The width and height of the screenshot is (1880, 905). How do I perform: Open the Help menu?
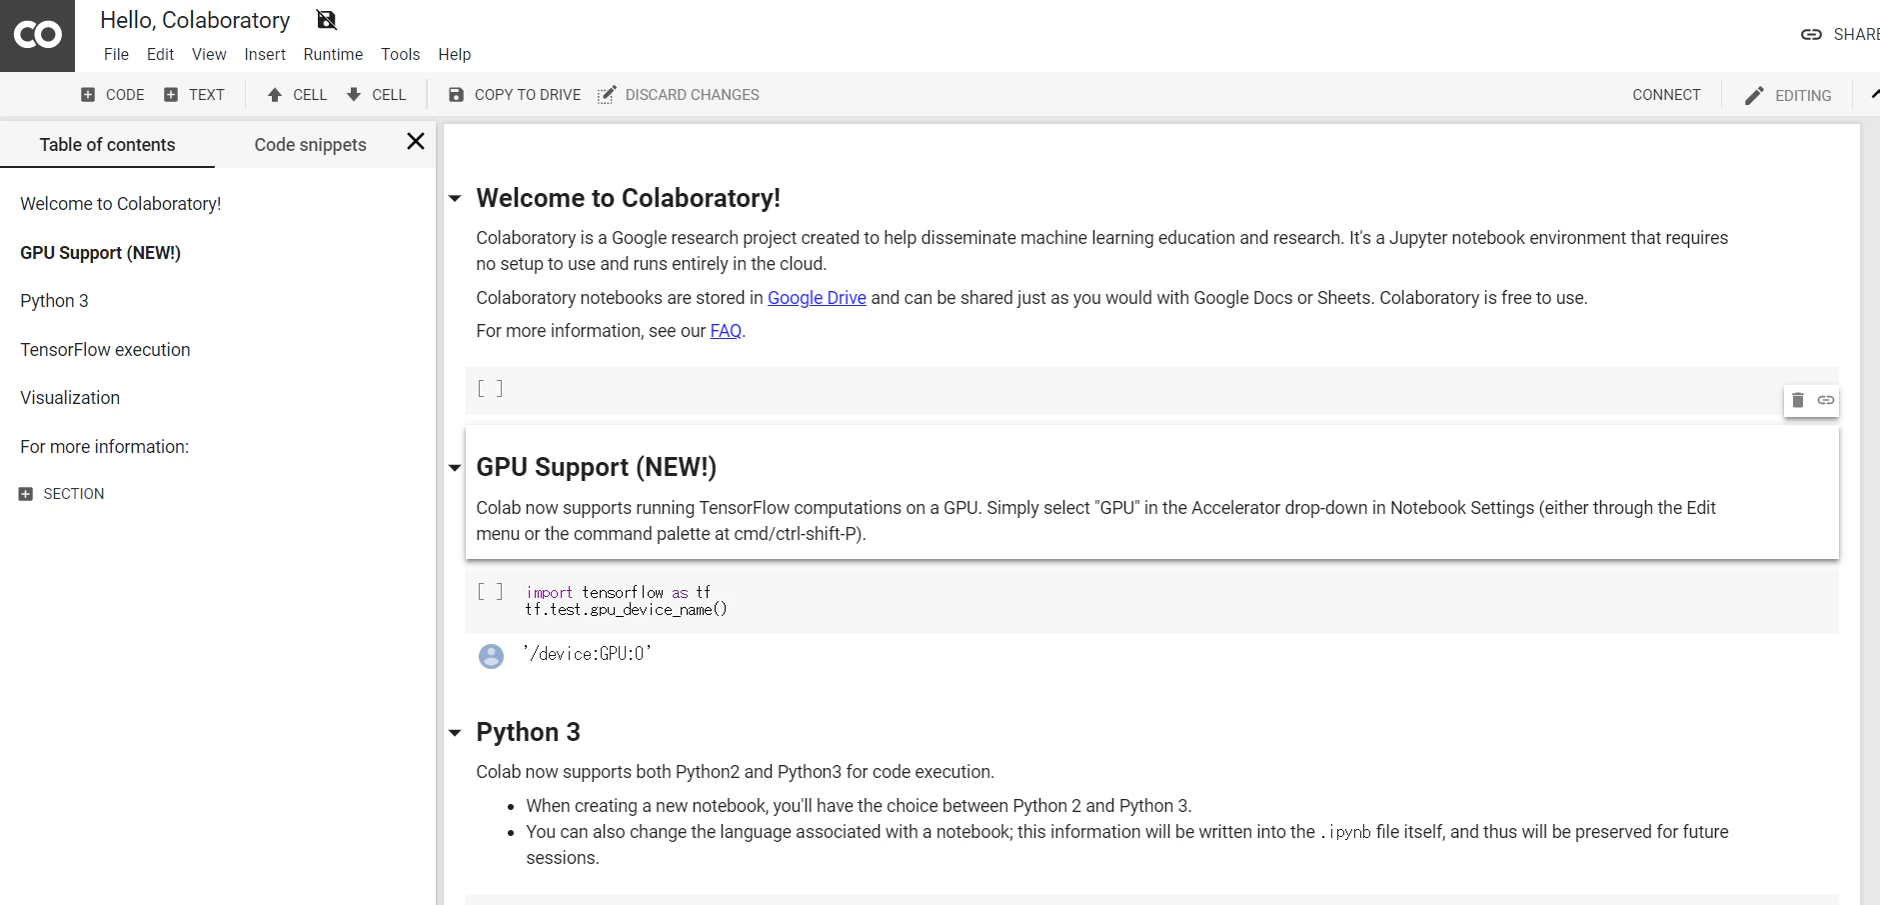pos(454,54)
